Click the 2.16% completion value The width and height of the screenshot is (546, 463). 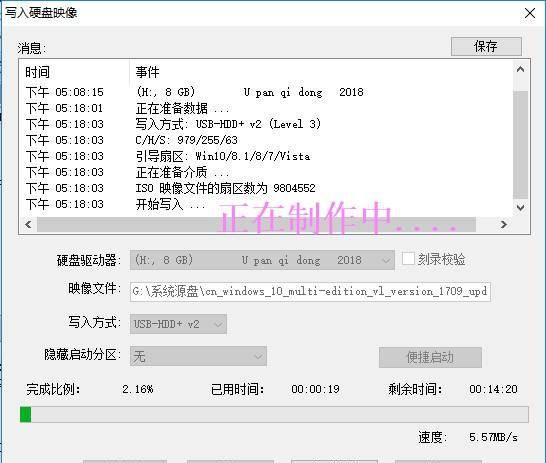[x=138, y=389]
